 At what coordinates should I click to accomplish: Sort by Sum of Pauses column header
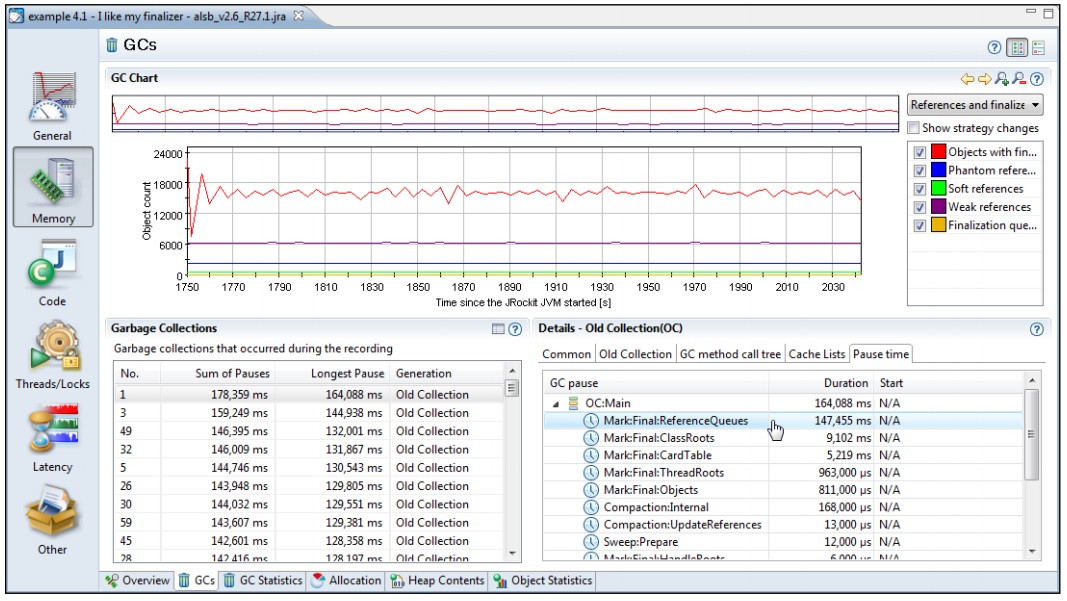tap(217, 373)
